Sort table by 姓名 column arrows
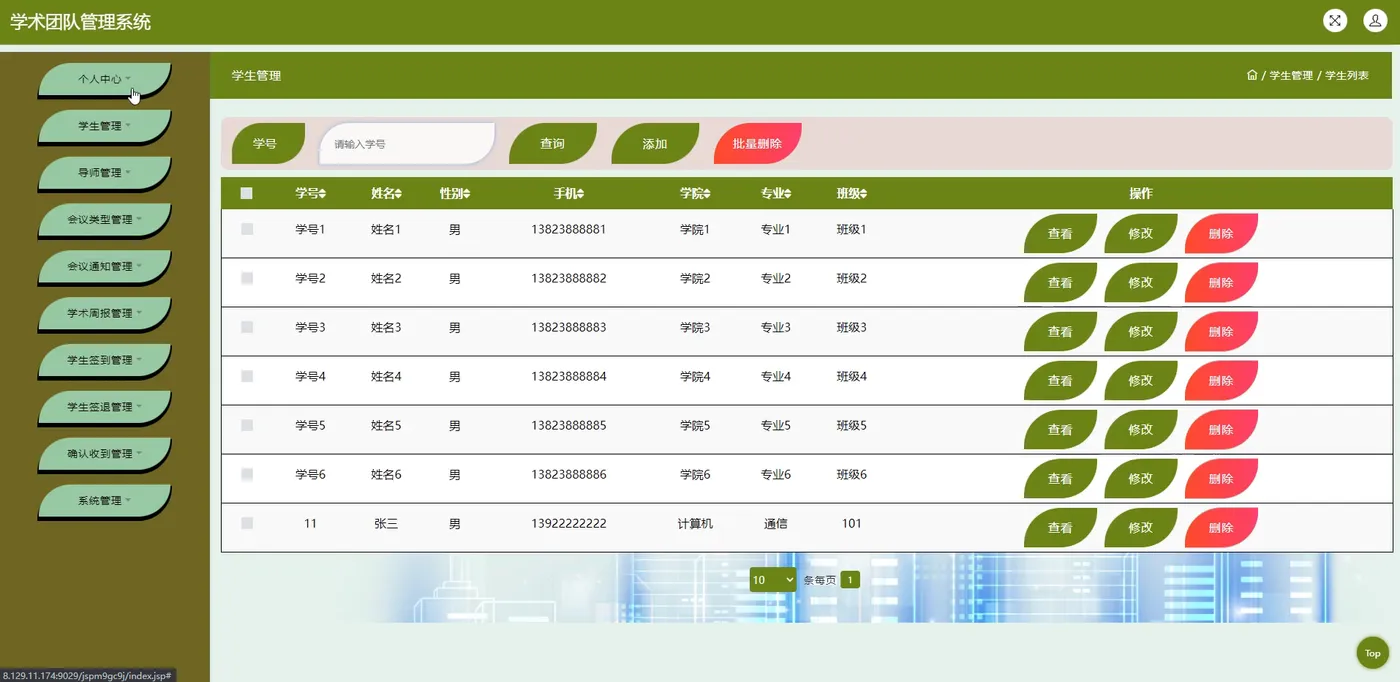The height and width of the screenshot is (682, 1400). (398, 194)
